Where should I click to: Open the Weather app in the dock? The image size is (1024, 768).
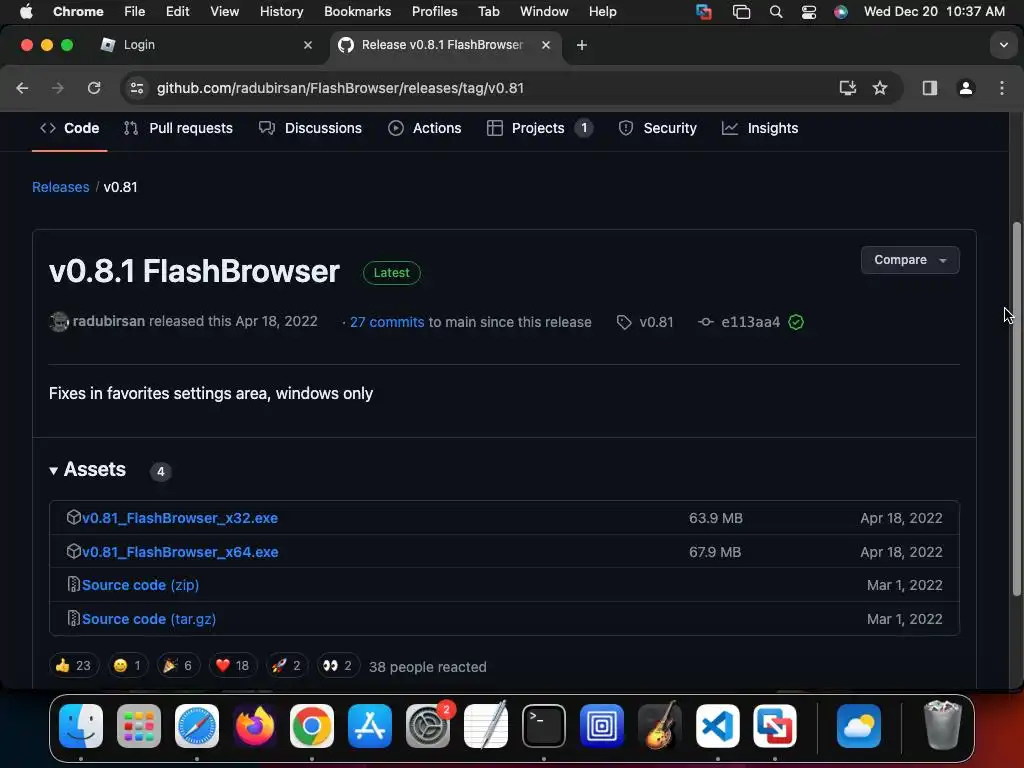[x=858, y=726]
